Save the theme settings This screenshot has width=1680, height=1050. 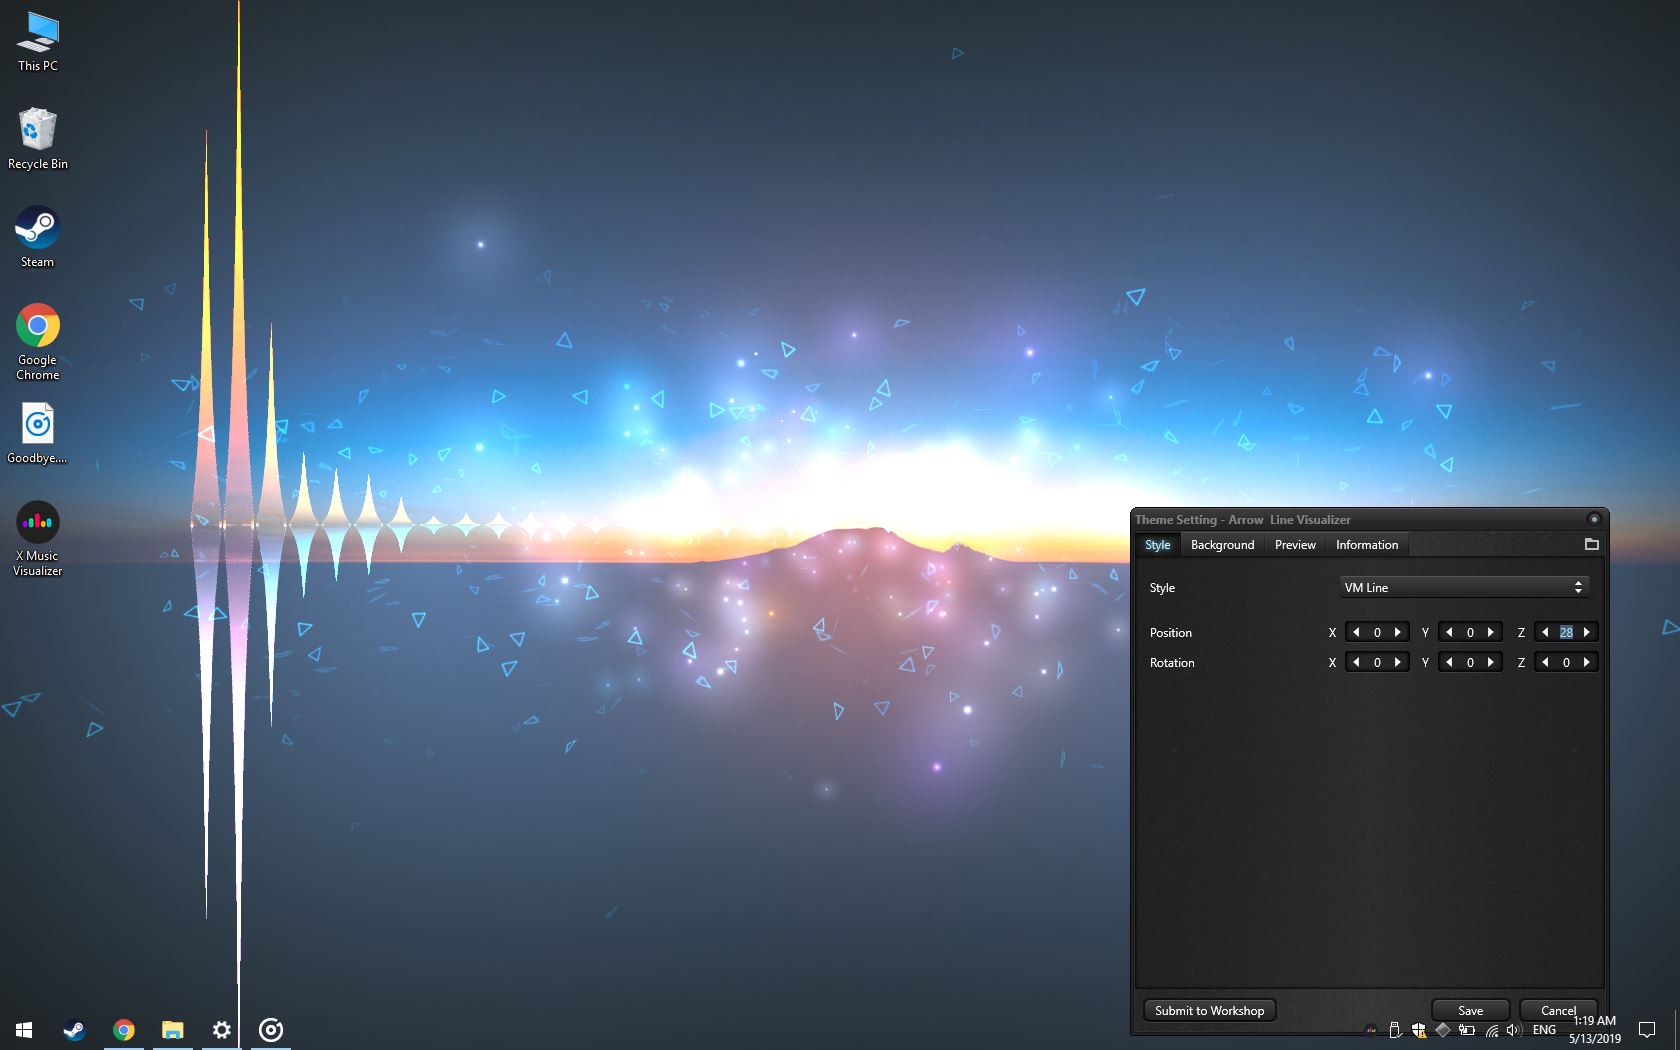[1470, 1010]
